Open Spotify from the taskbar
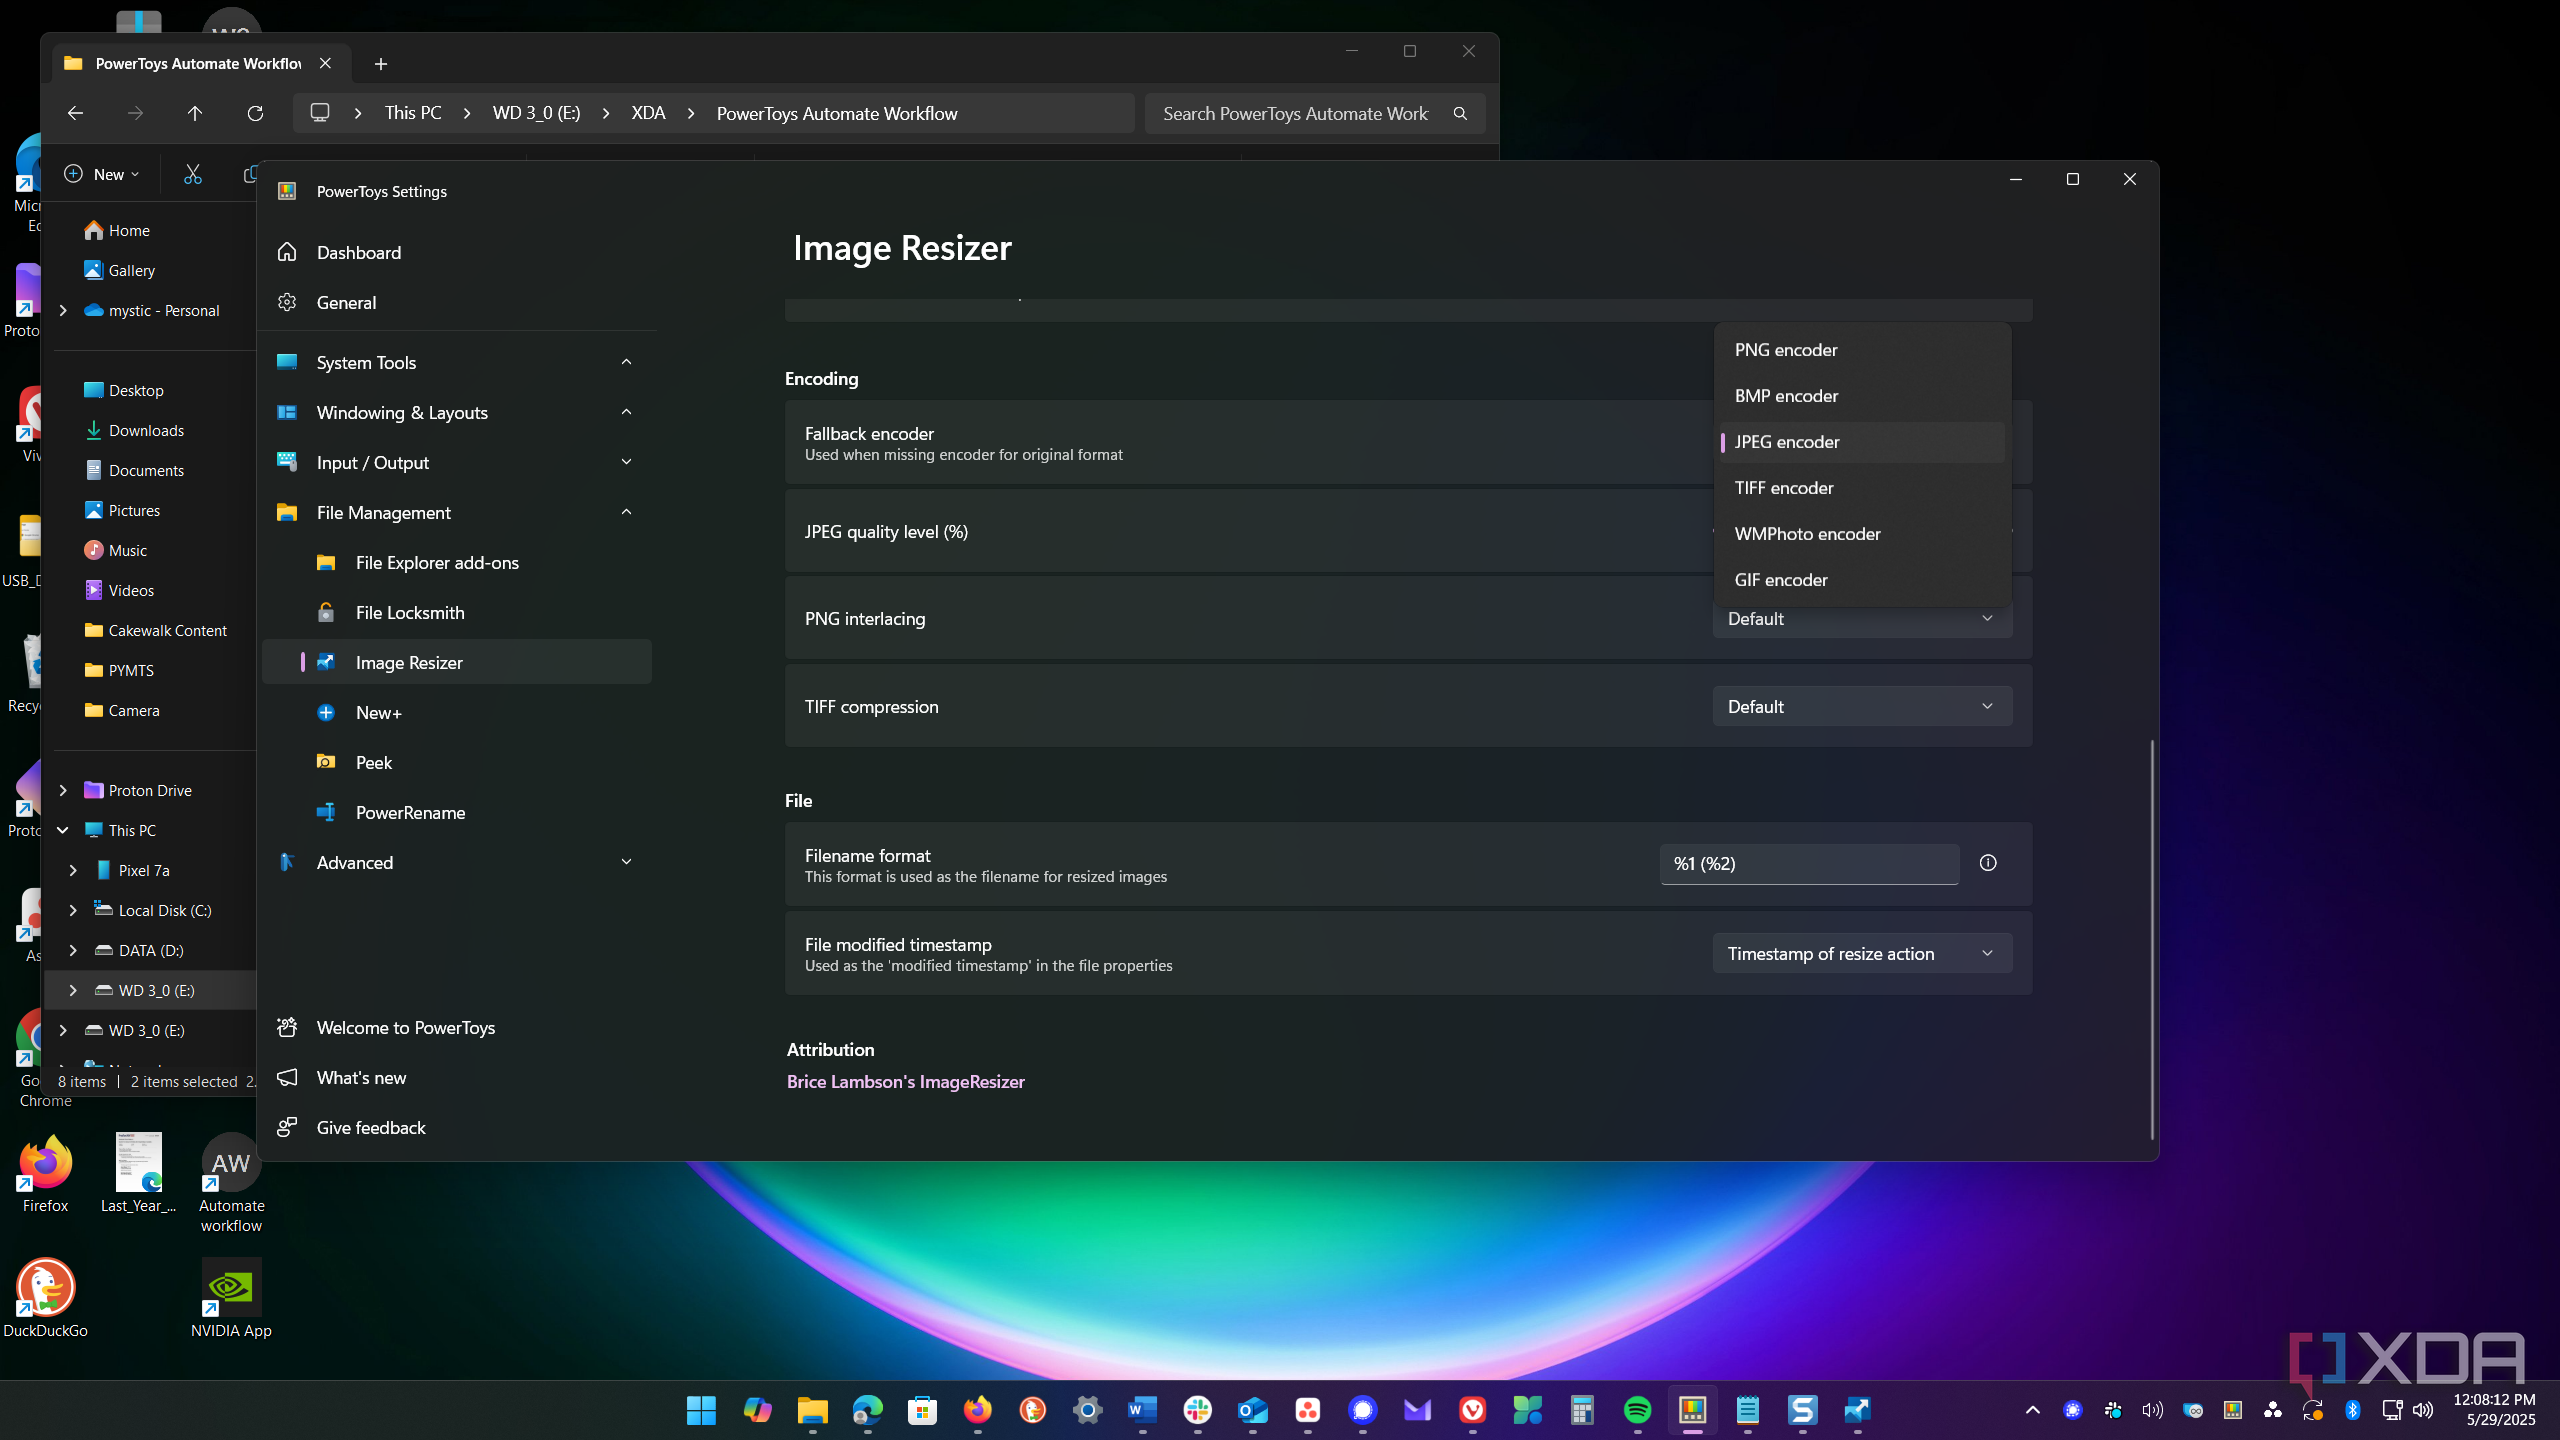The image size is (2560, 1440). (x=1637, y=1410)
